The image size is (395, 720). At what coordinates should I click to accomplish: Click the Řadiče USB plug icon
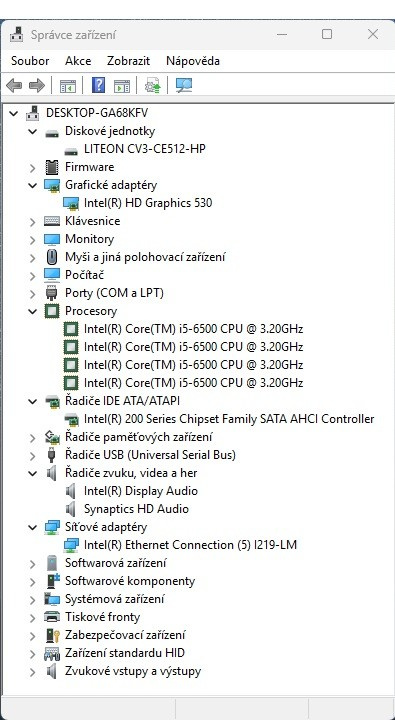[x=52, y=455]
